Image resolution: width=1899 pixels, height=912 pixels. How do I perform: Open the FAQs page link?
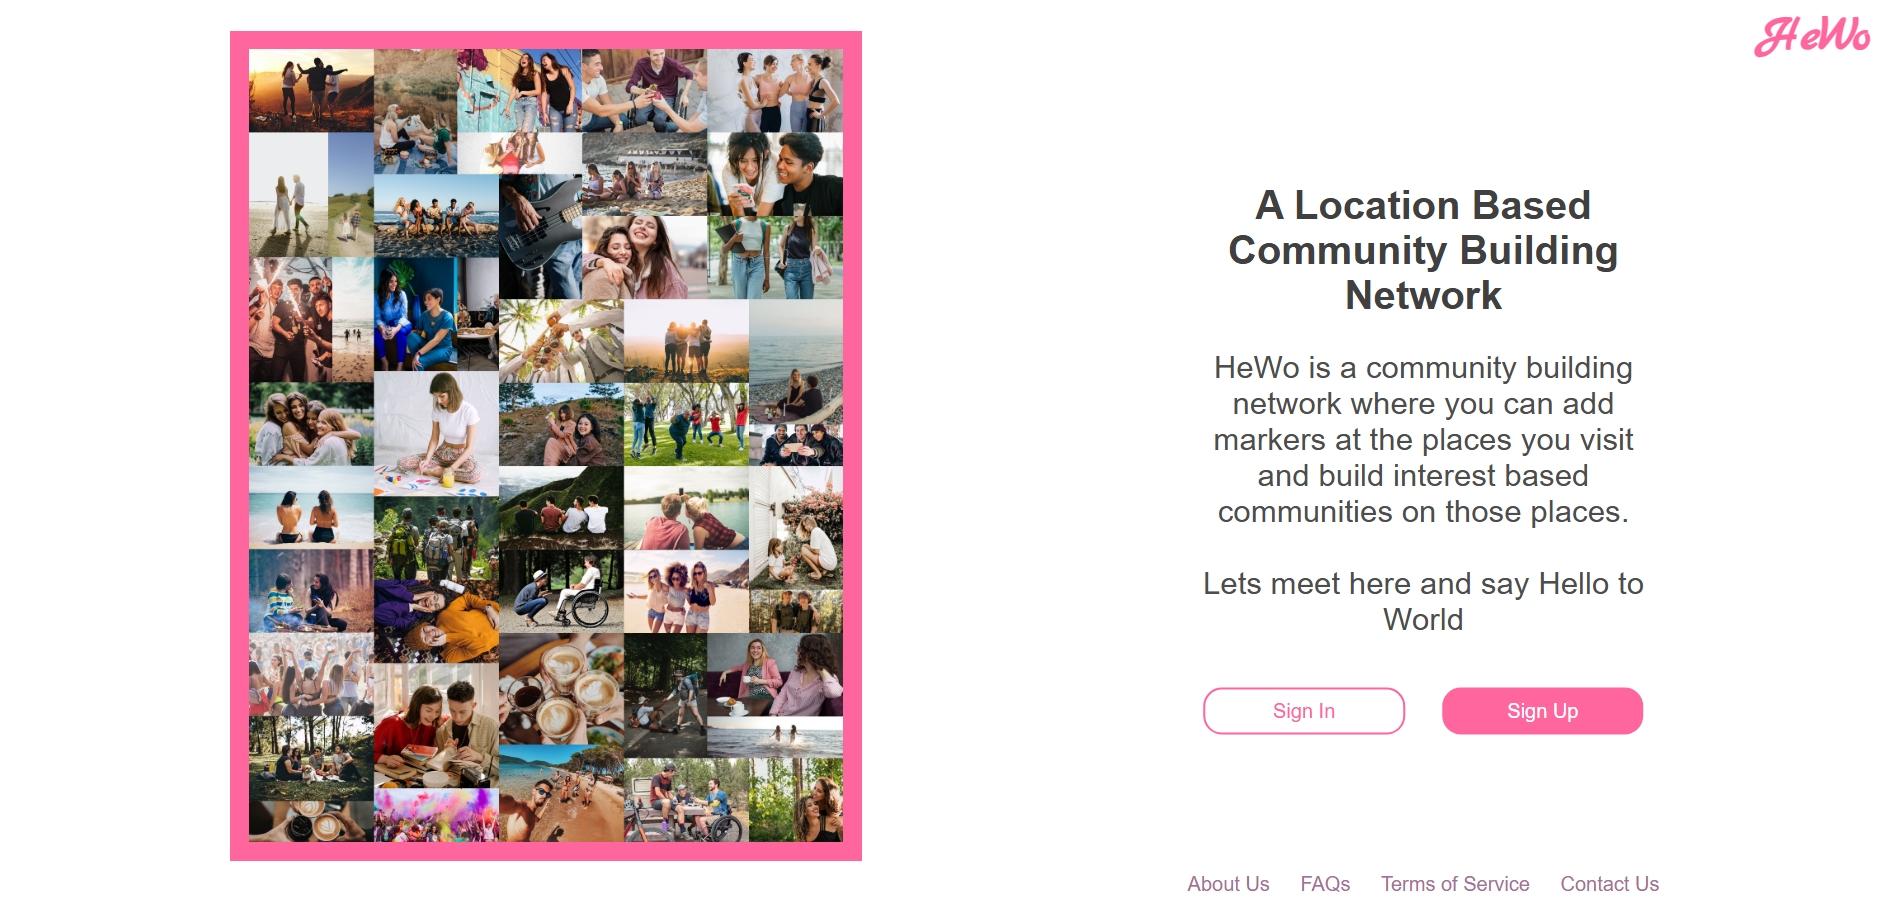click(x=1324, y=884)
